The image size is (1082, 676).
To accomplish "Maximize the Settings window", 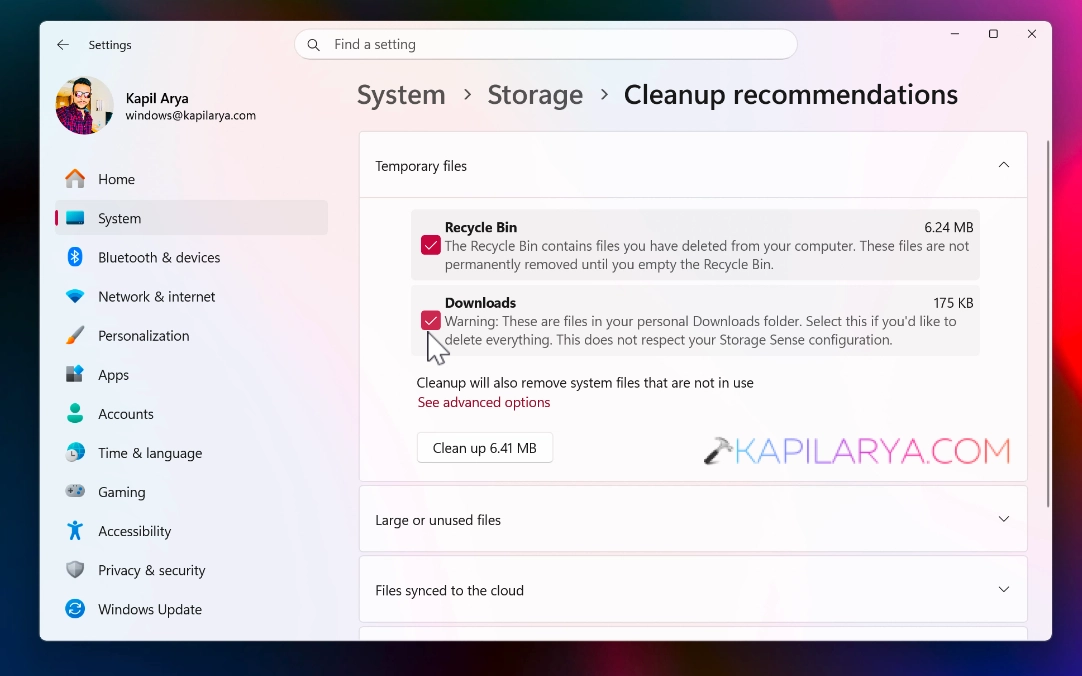I will pos(993,34).
